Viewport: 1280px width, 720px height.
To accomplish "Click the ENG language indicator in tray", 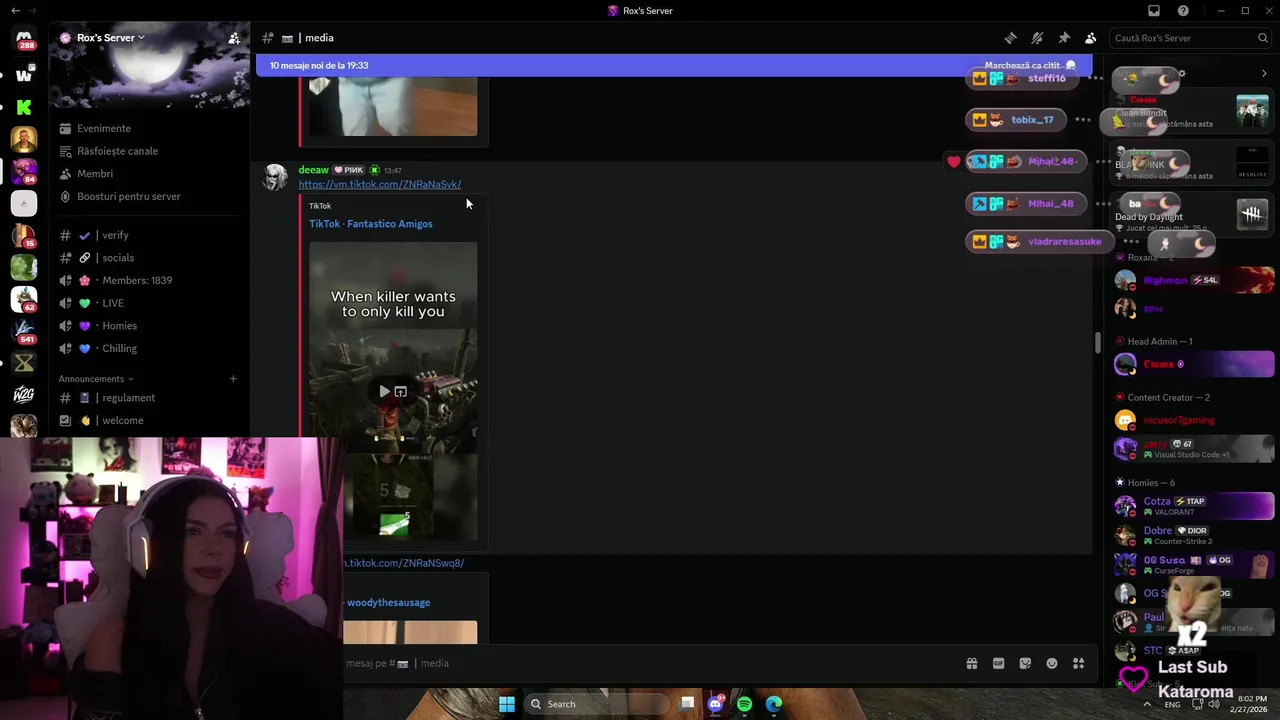I will click(1172, 704).
